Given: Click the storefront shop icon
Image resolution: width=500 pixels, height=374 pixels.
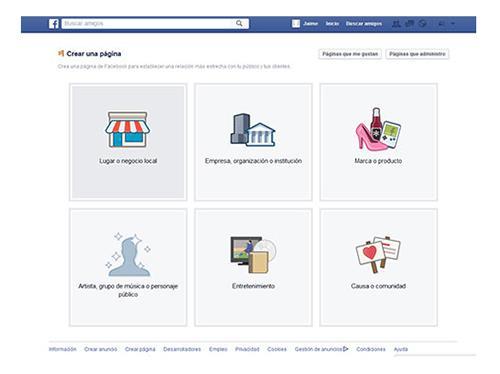Looking at the screenshot, I should [128, 130].
